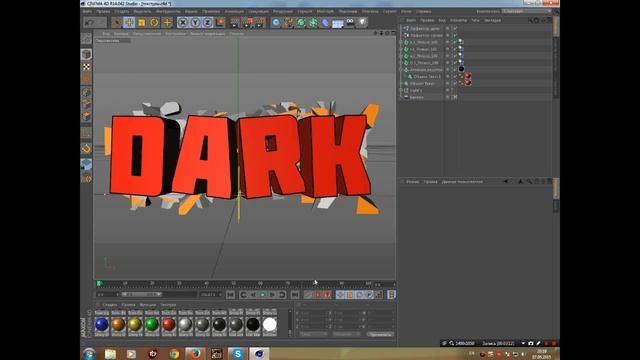Open Chrome from the Windows taskbar
The width and height of the screenshot is (640, 360).
pyautogui.click(x=174, y=354)
